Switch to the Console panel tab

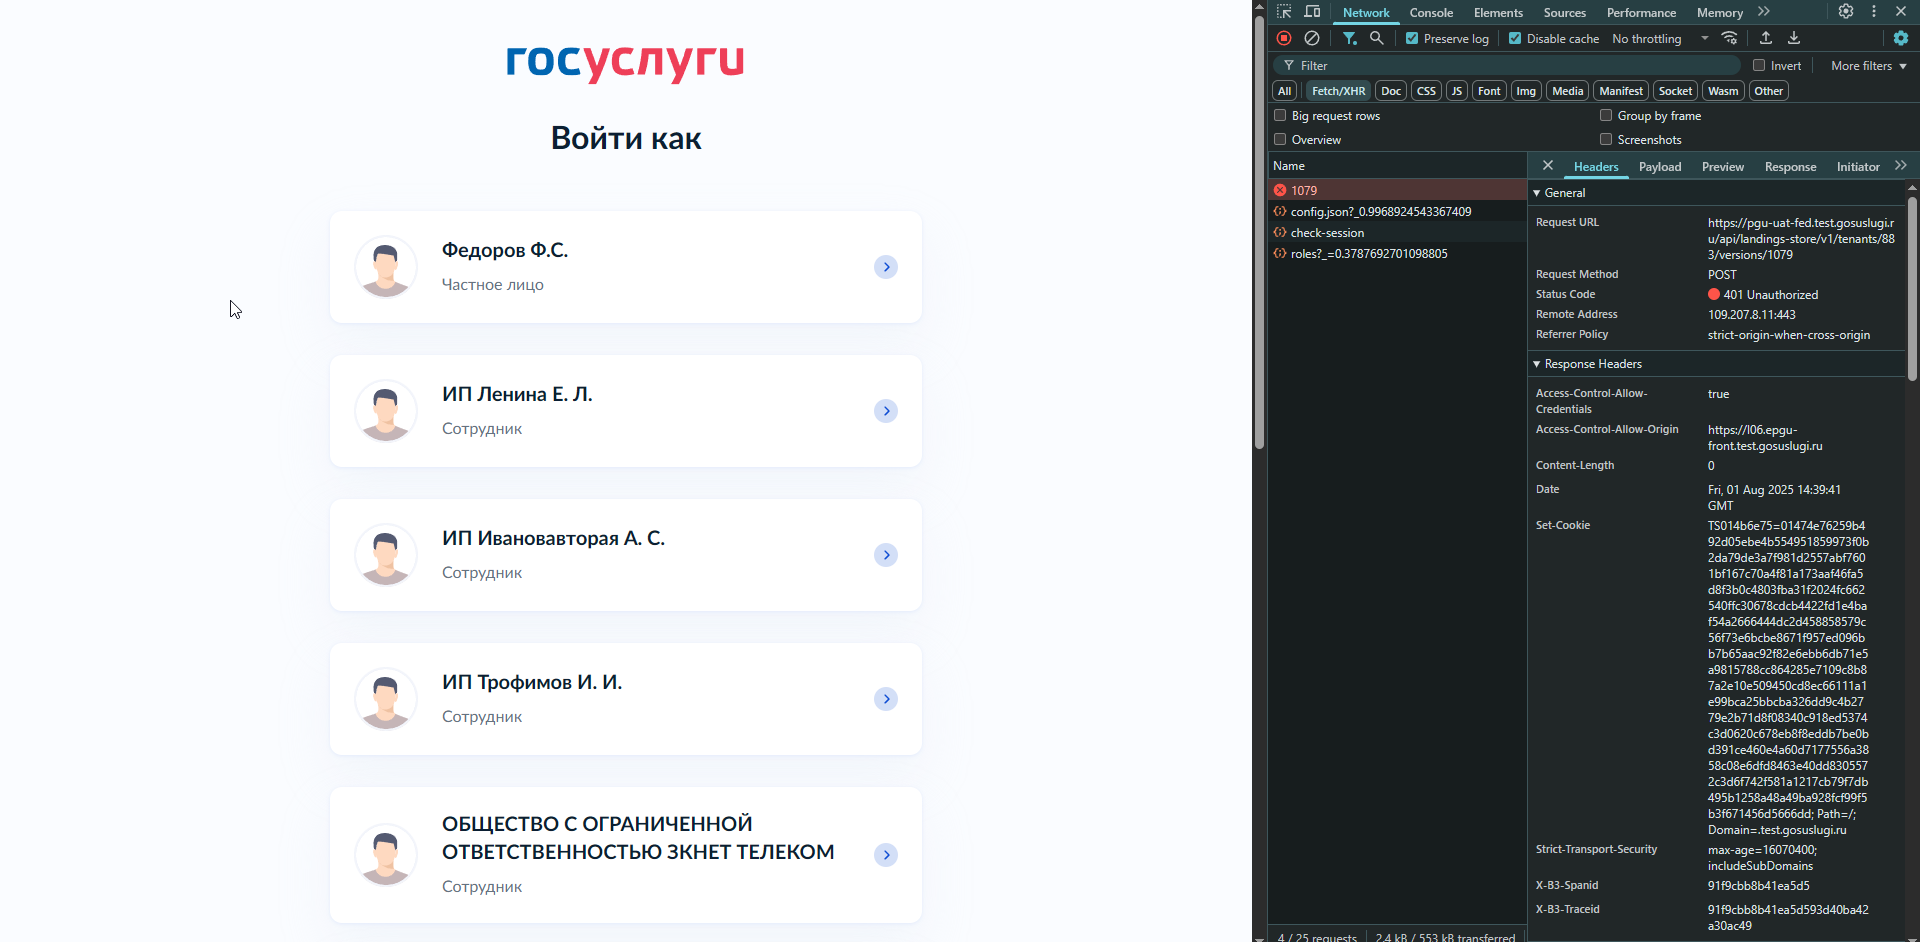coord(1431,13)
